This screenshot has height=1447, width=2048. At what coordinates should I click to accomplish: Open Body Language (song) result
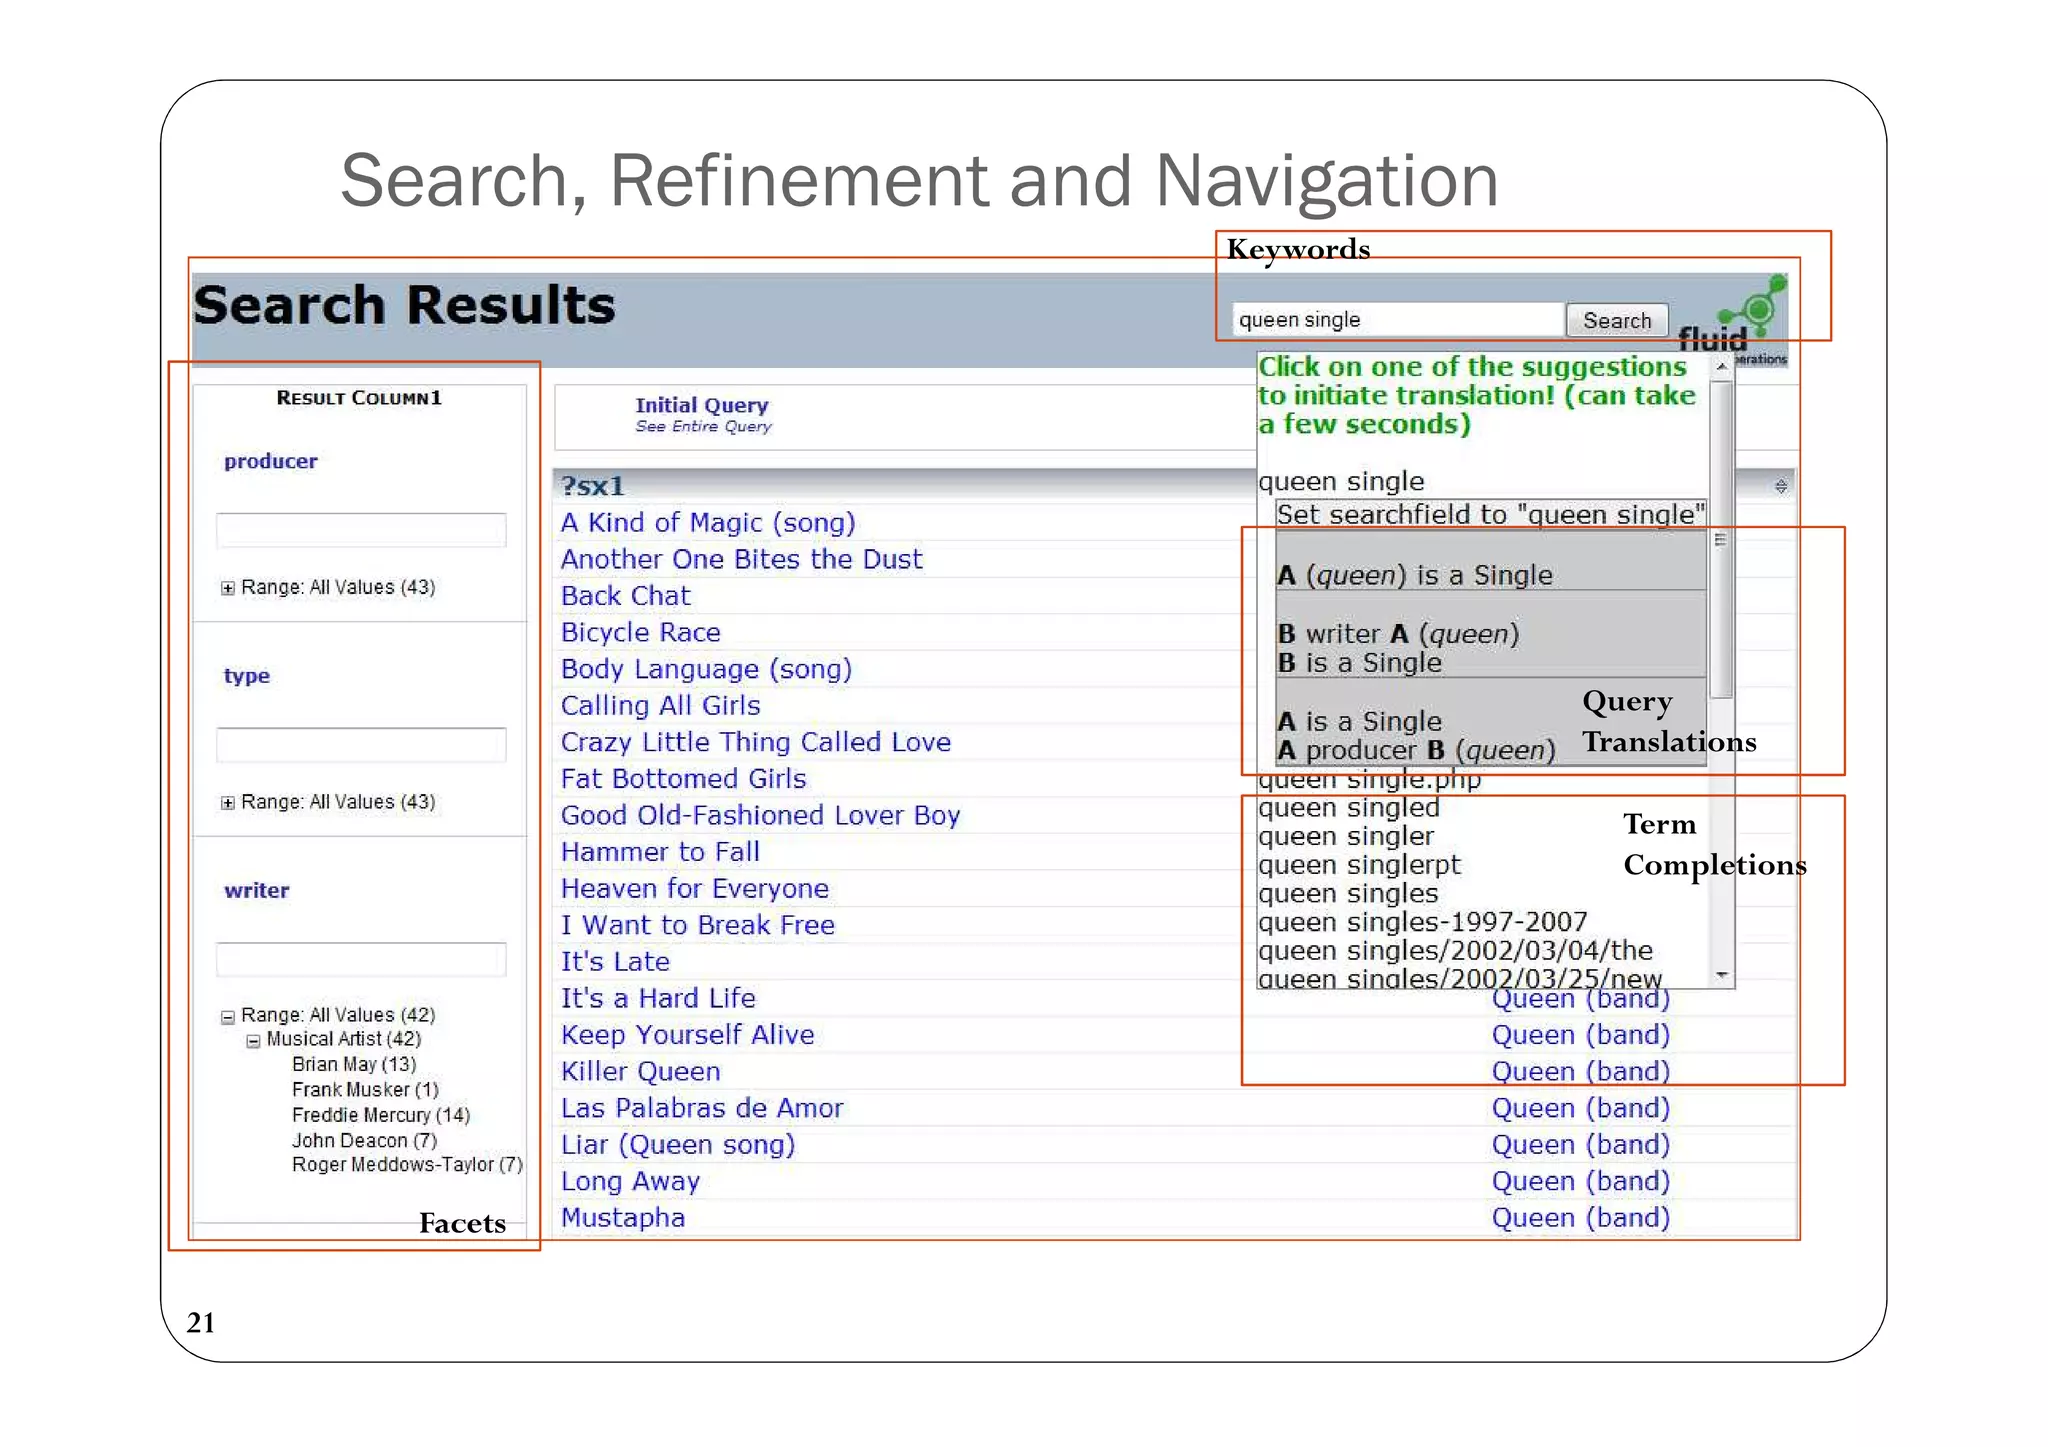pyautogui.click(x=706, y=669)
